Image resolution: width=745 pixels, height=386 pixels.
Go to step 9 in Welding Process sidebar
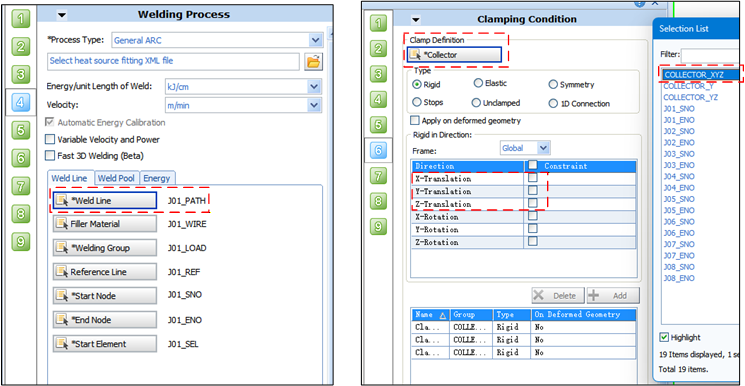[x=20, y=241]
